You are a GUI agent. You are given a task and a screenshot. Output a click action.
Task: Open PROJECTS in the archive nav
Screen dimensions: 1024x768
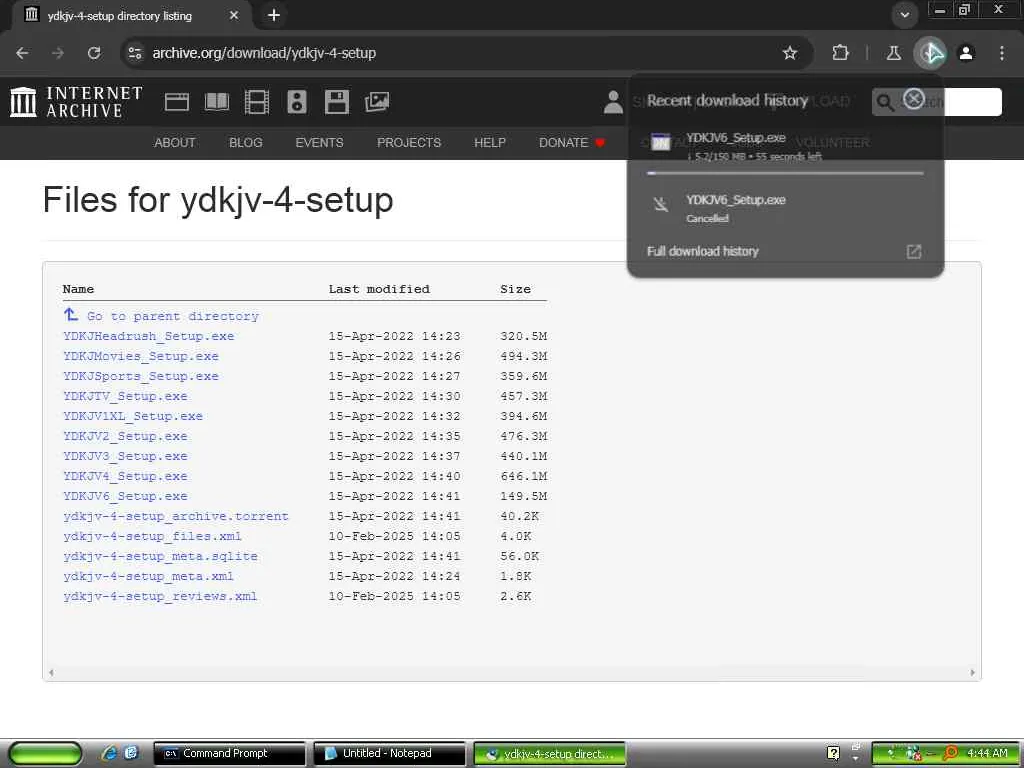[409, 142]
